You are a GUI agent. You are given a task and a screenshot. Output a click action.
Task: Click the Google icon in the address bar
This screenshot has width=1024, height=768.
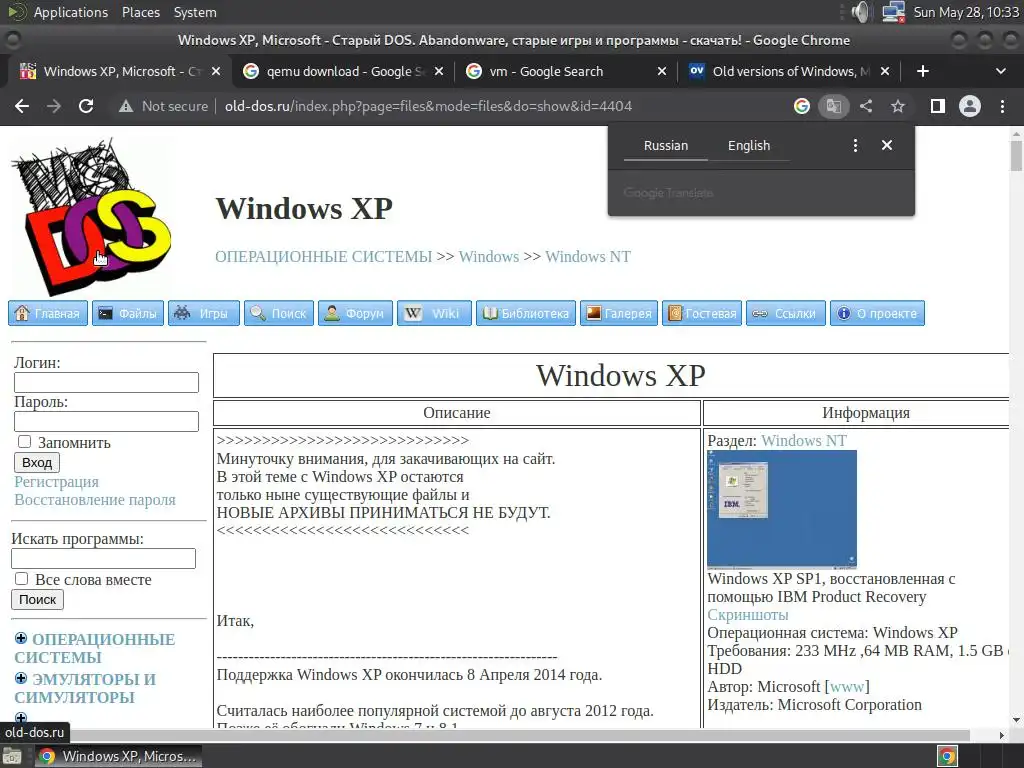tap(802, 106)
